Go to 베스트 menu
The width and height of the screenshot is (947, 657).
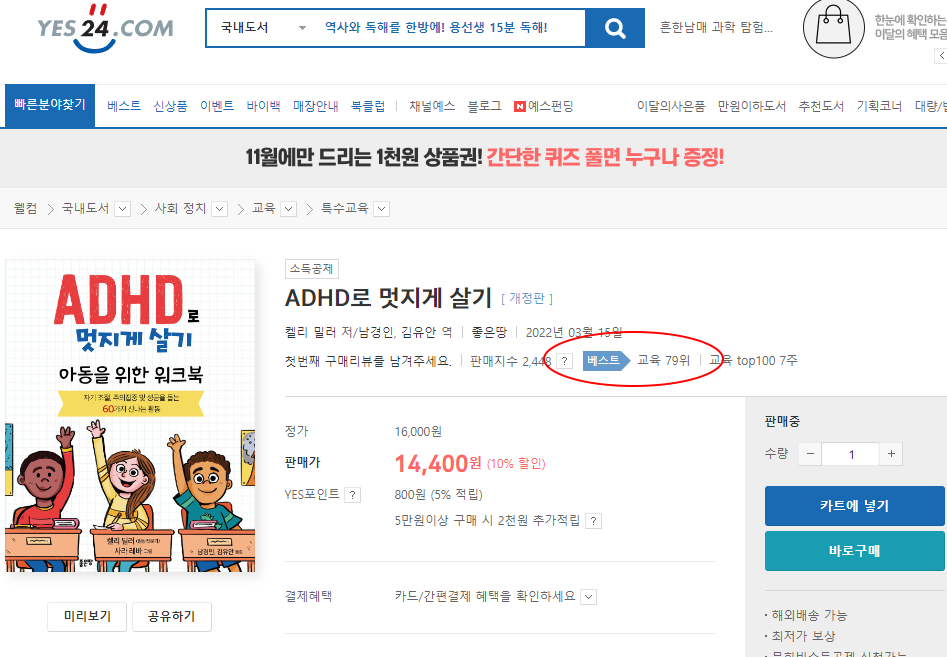point(124,106)
